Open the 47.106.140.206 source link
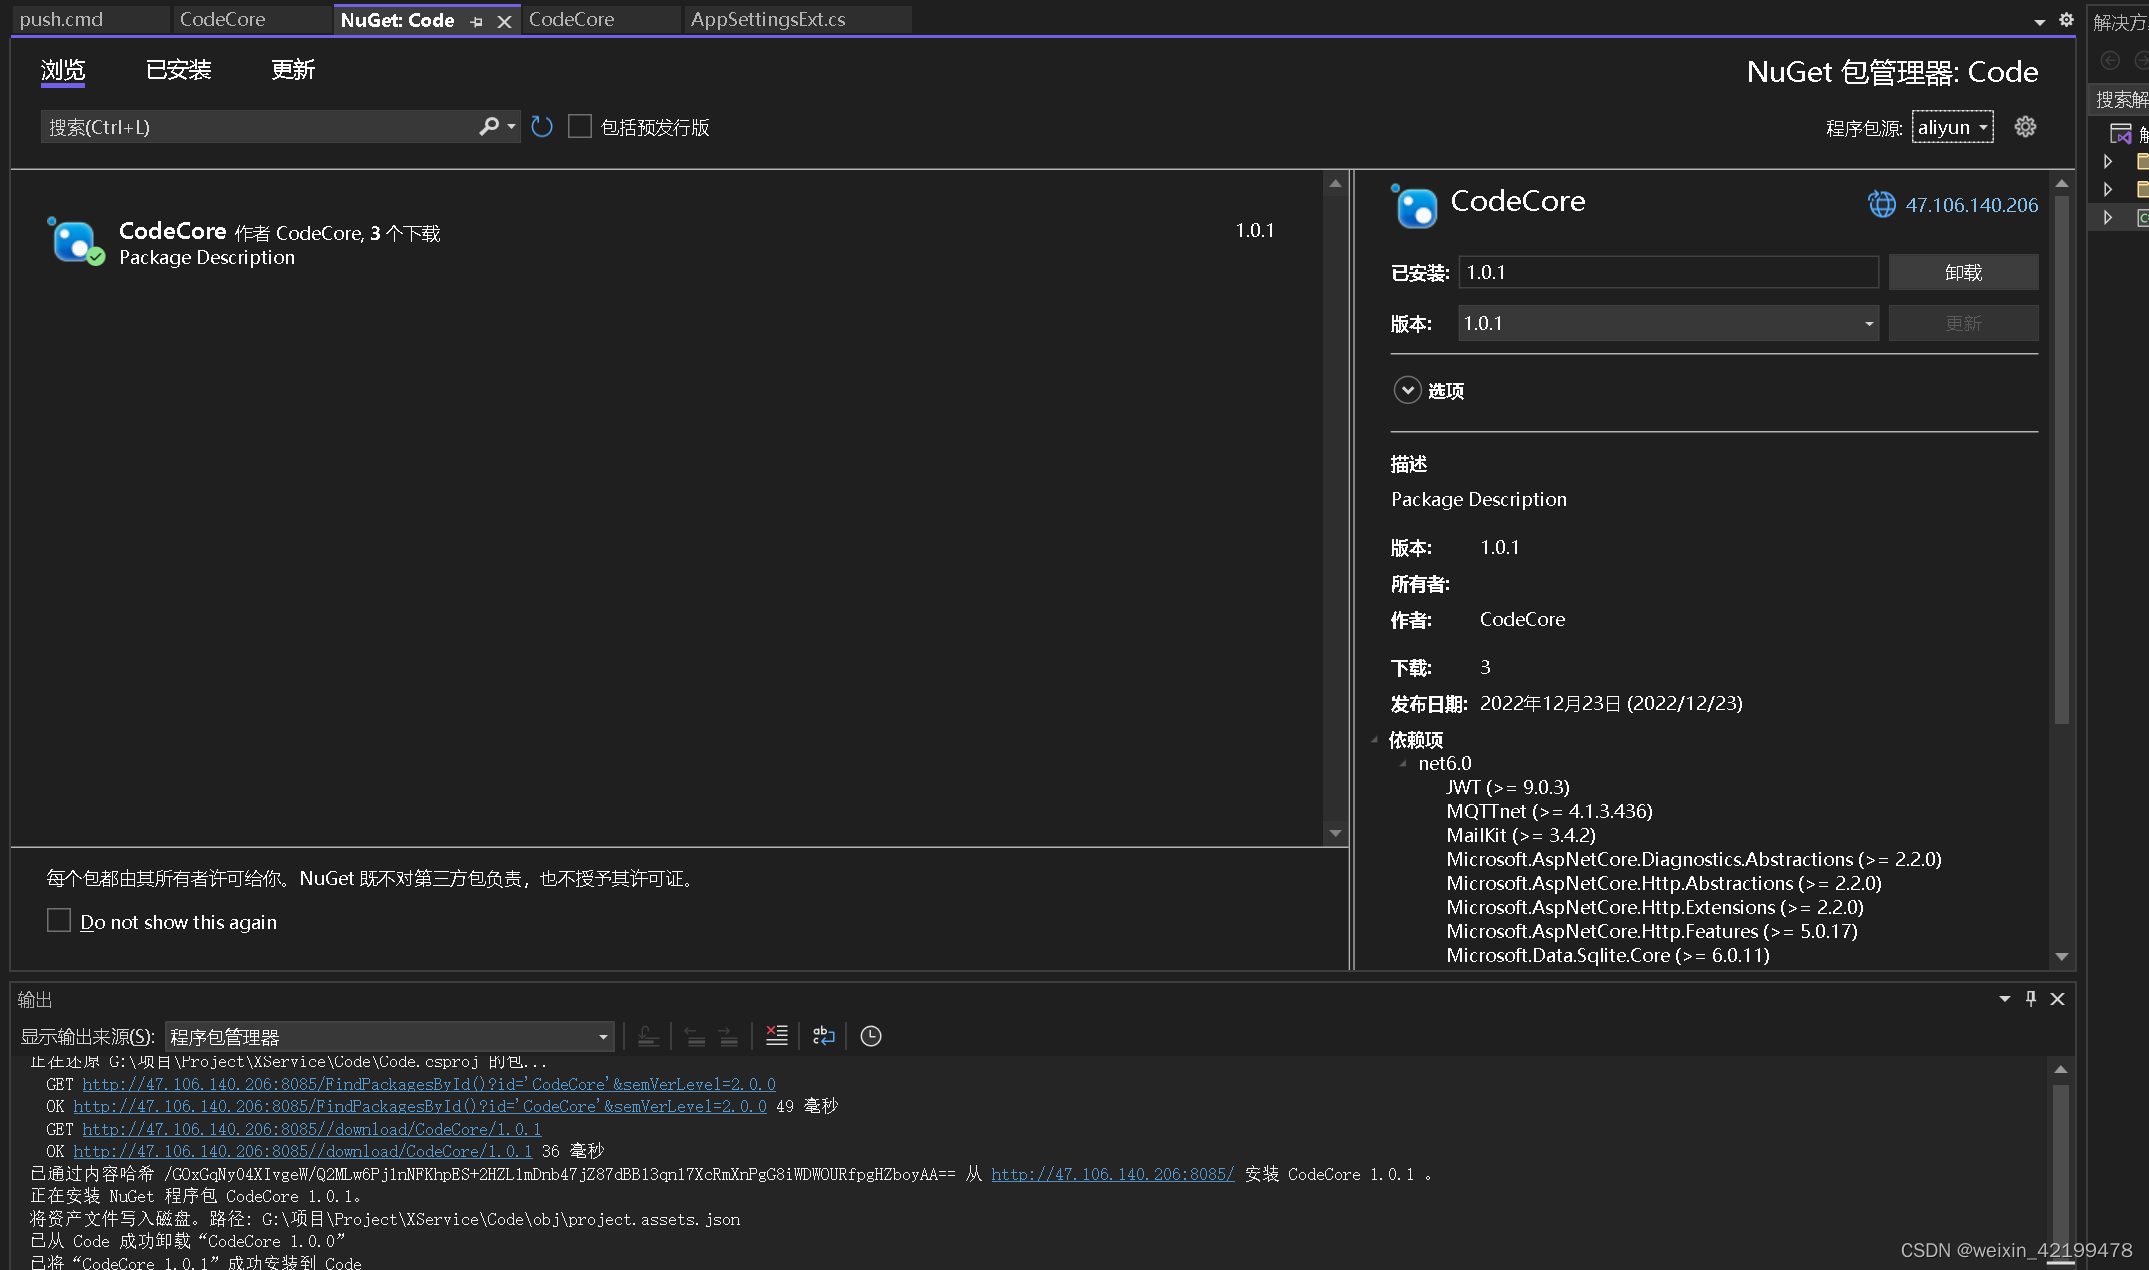Image resolution: width=2149 pixels, height=1270 pixels. point(1971,205)
